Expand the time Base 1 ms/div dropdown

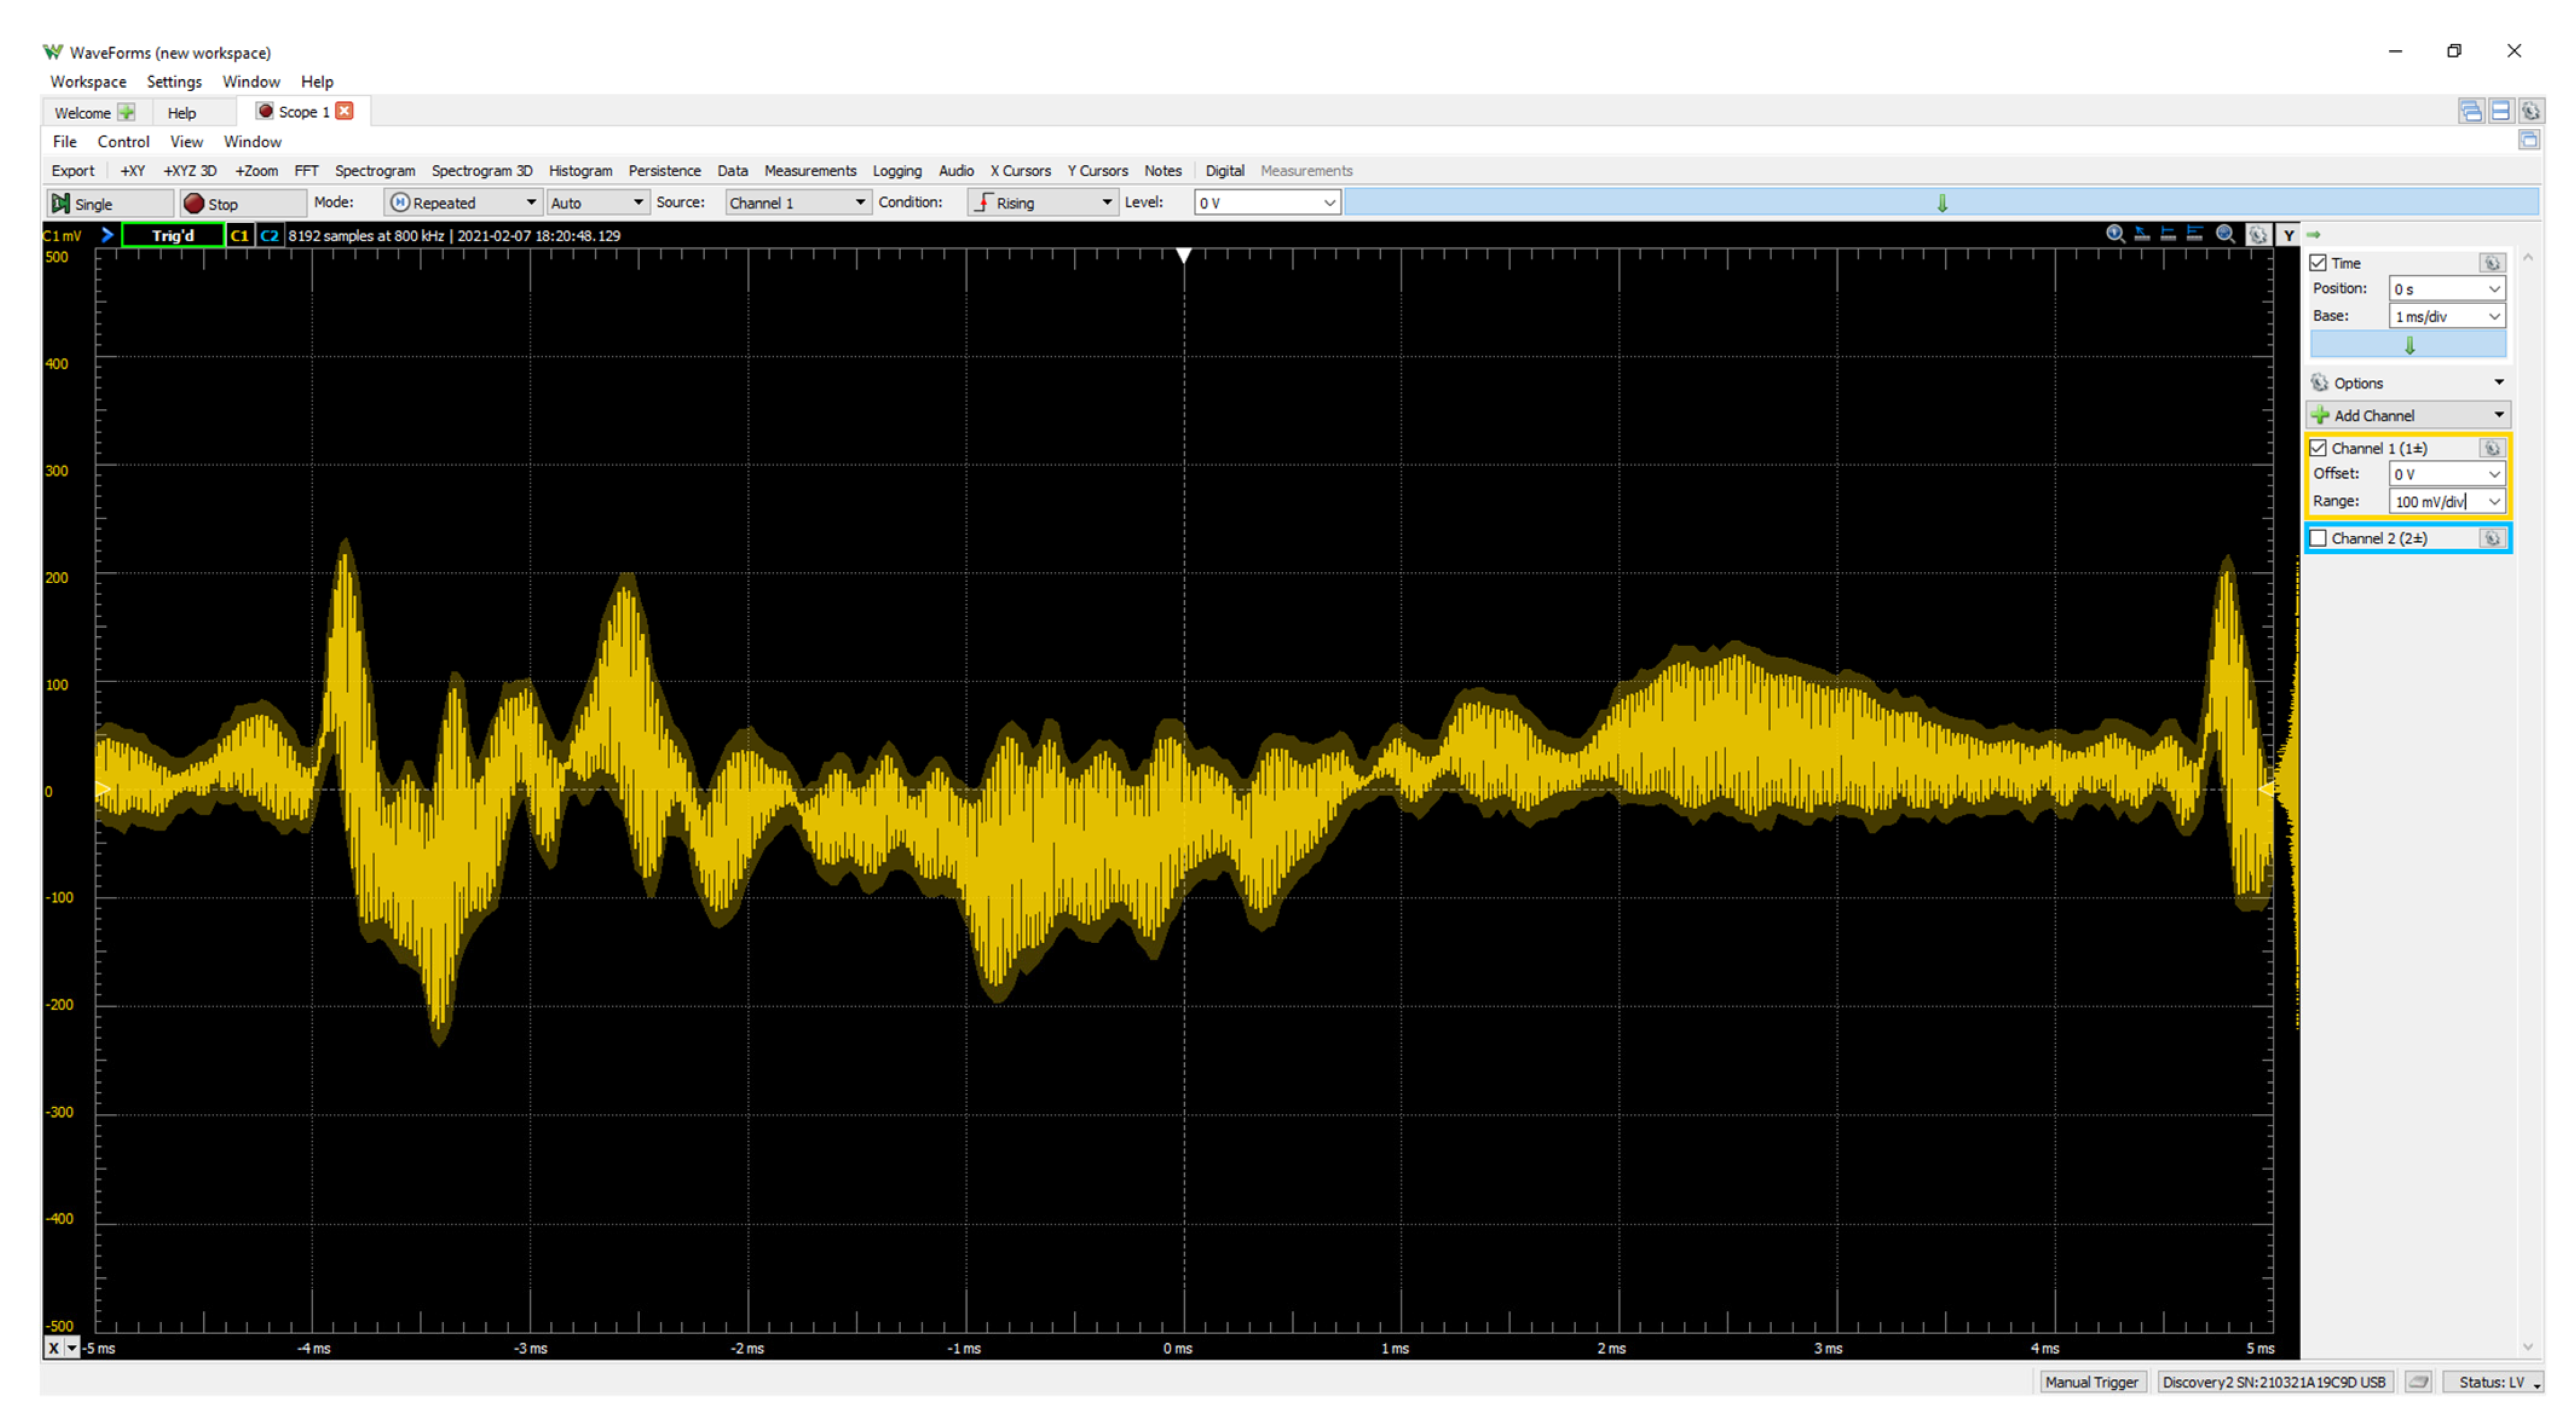click(x=2494, y=316)
